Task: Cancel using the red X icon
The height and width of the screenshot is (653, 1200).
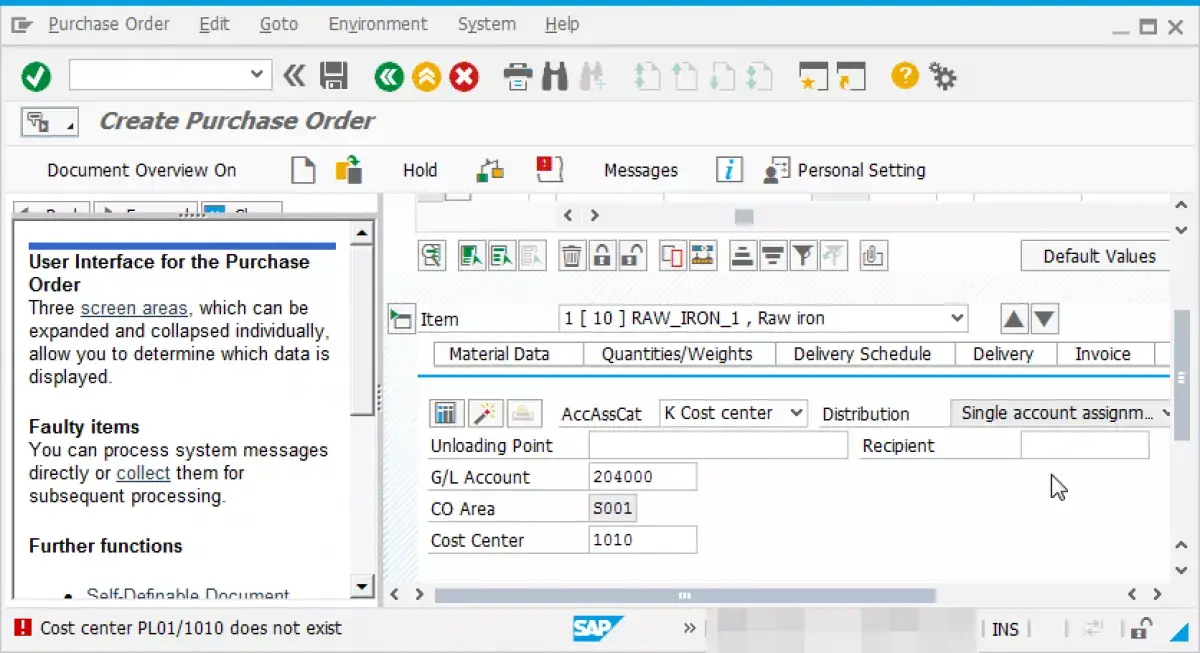Action: click(x=464, y=76)
